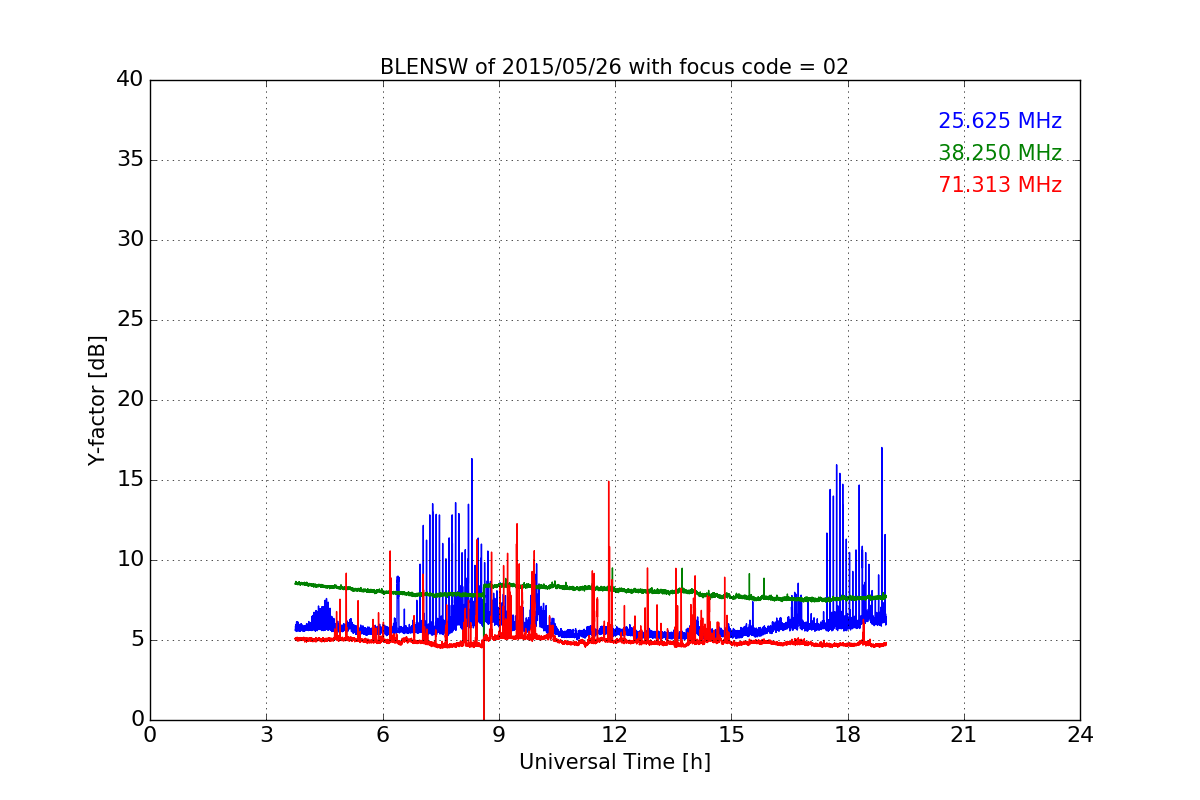Select the red '71.313 MHz' legend label
This screenshot has height=800, width=1200.
[1000, 185]
